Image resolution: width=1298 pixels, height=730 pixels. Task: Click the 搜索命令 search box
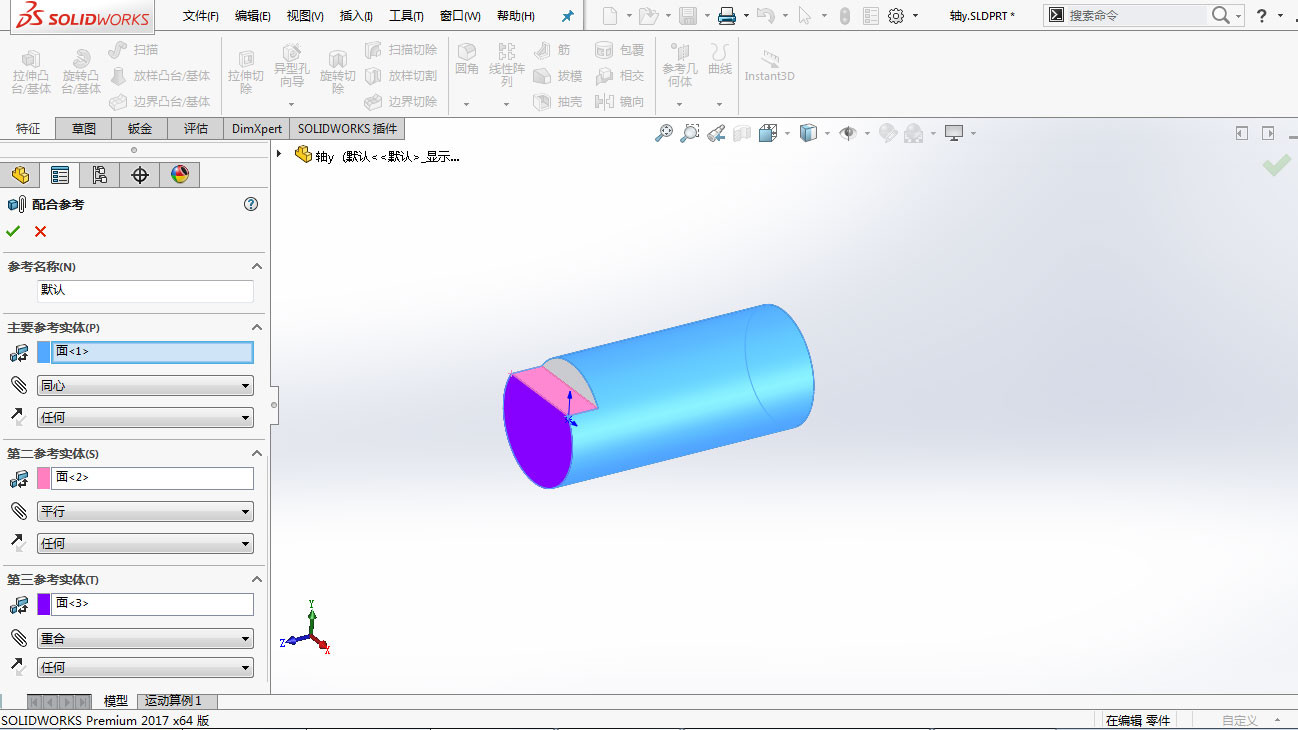click(x=1135, y=16)
